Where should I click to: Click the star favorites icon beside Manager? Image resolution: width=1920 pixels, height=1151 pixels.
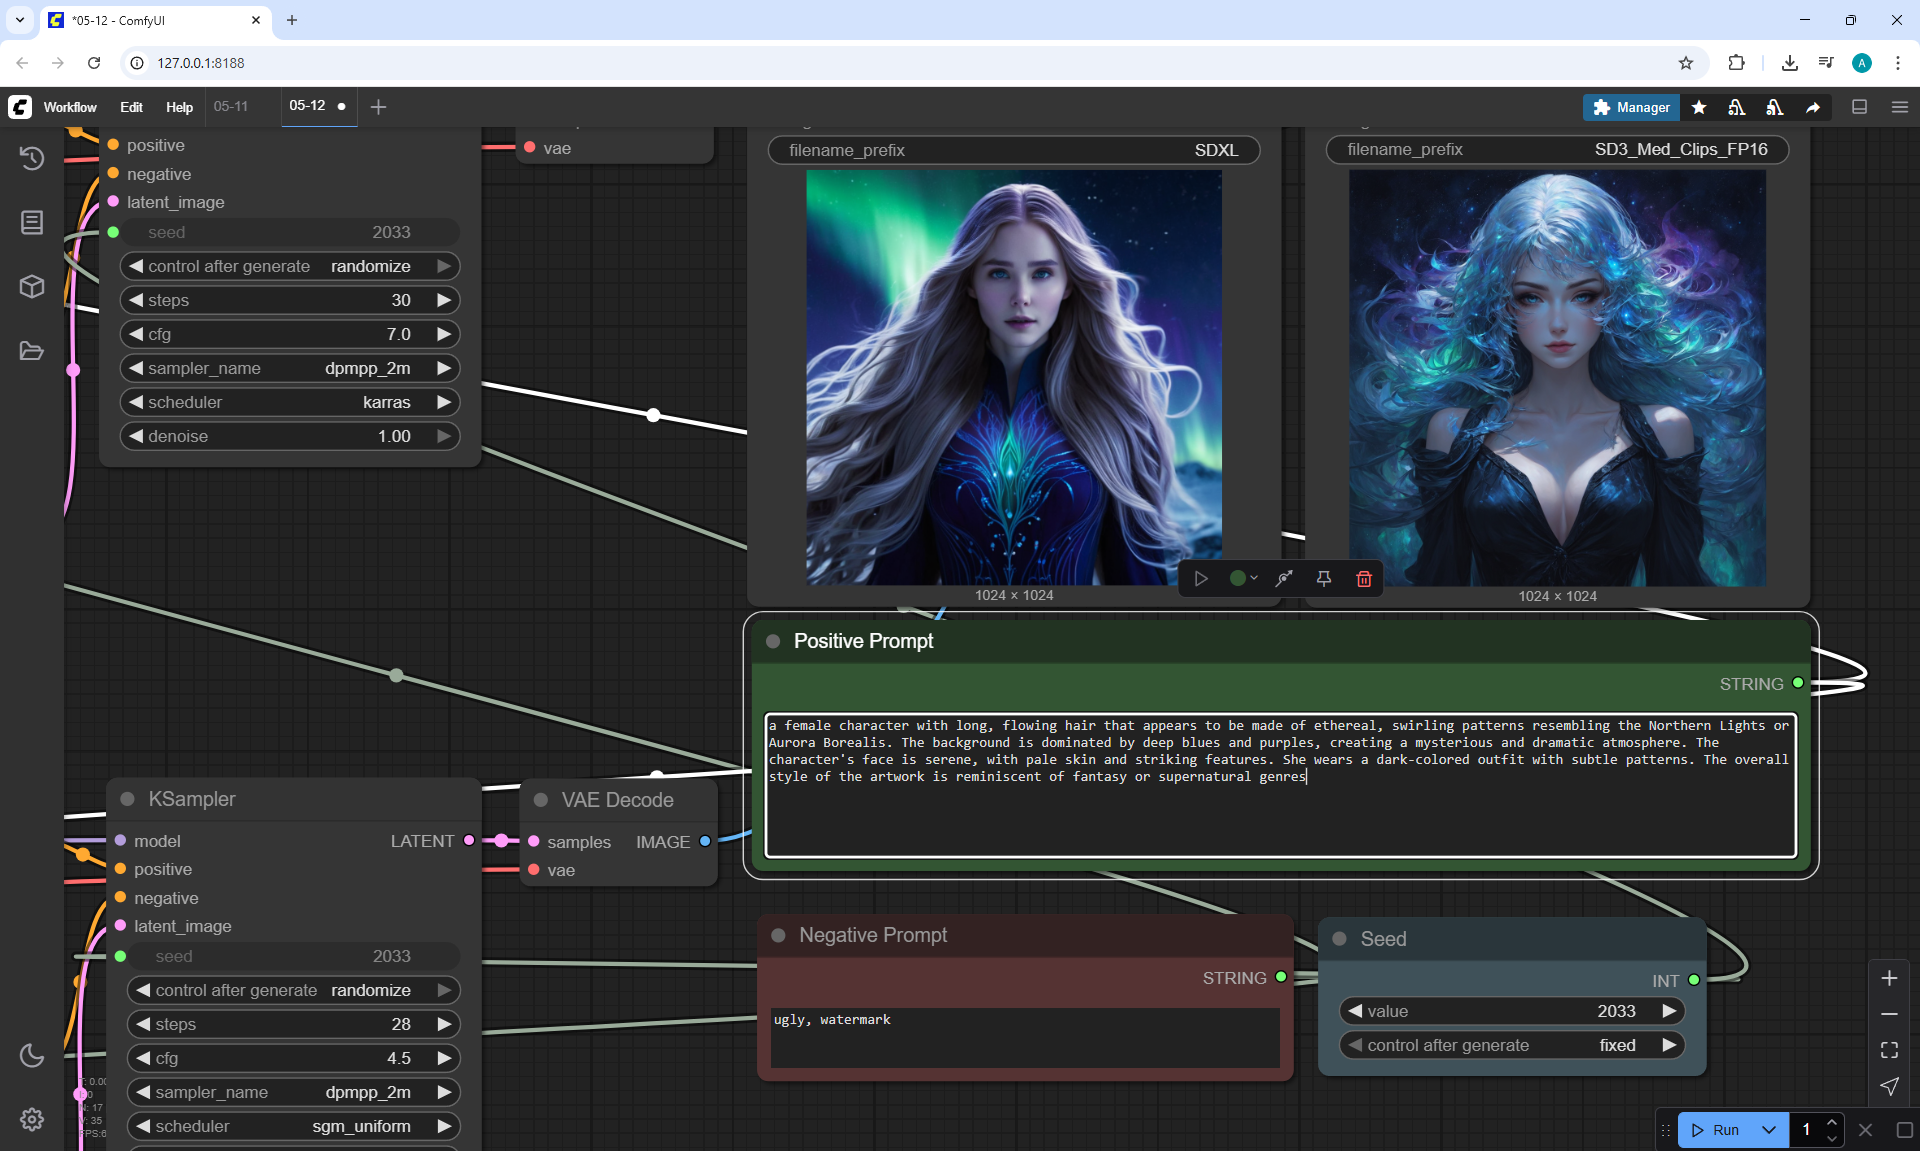tap(1699, 107)
